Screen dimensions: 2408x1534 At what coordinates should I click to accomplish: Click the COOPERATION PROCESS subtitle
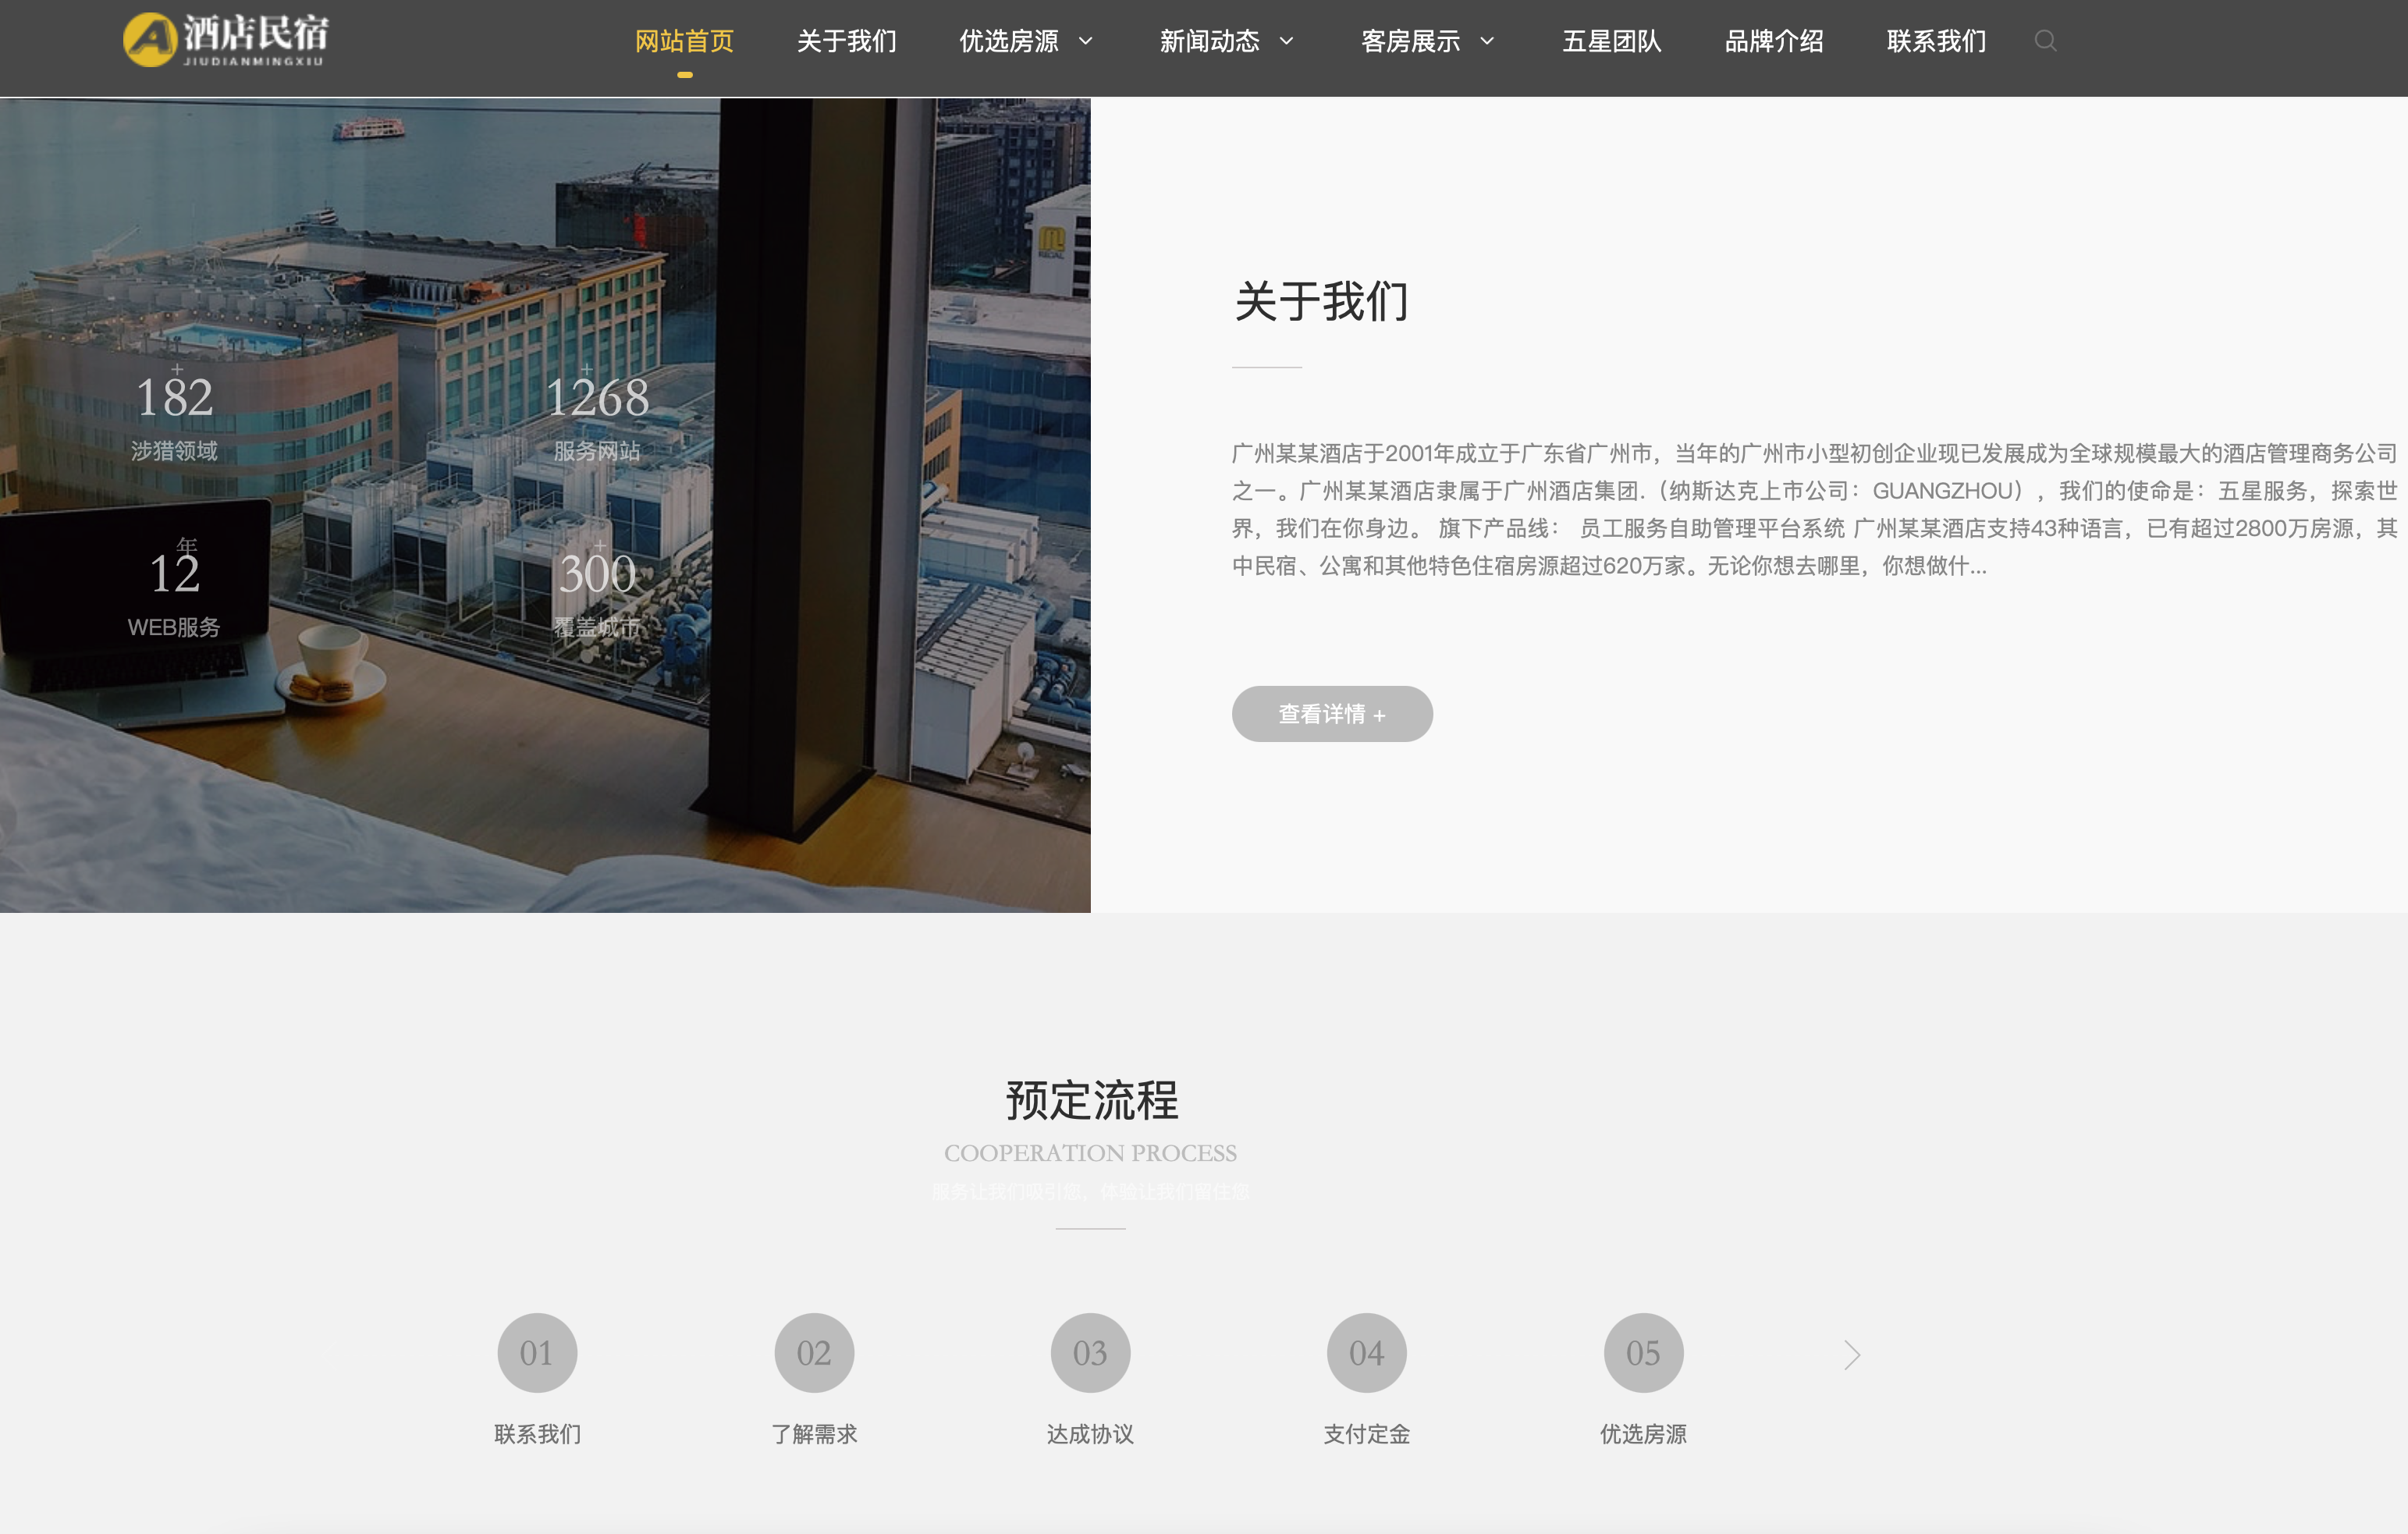[x=1090, y=1153]
